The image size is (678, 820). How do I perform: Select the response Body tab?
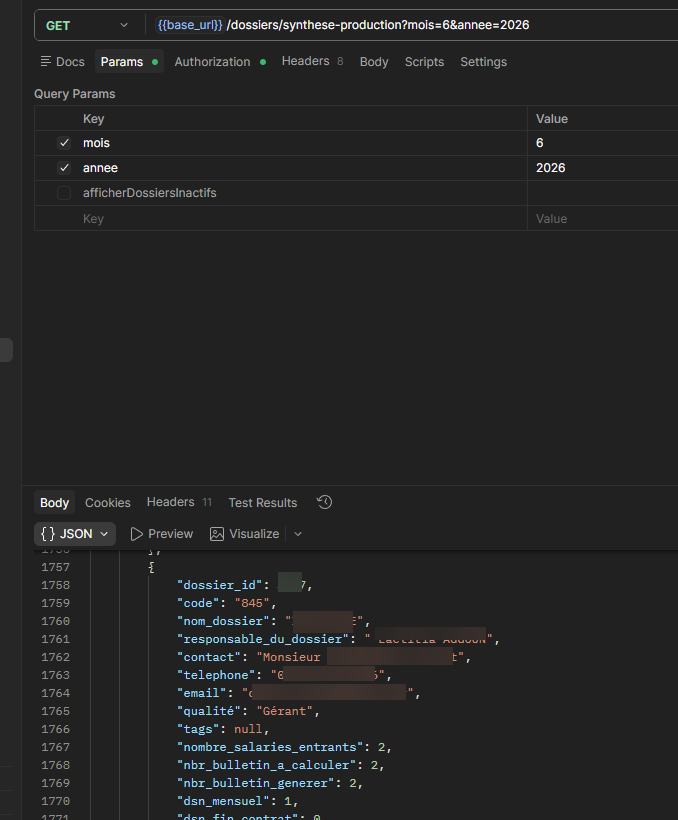click(54, 503)
